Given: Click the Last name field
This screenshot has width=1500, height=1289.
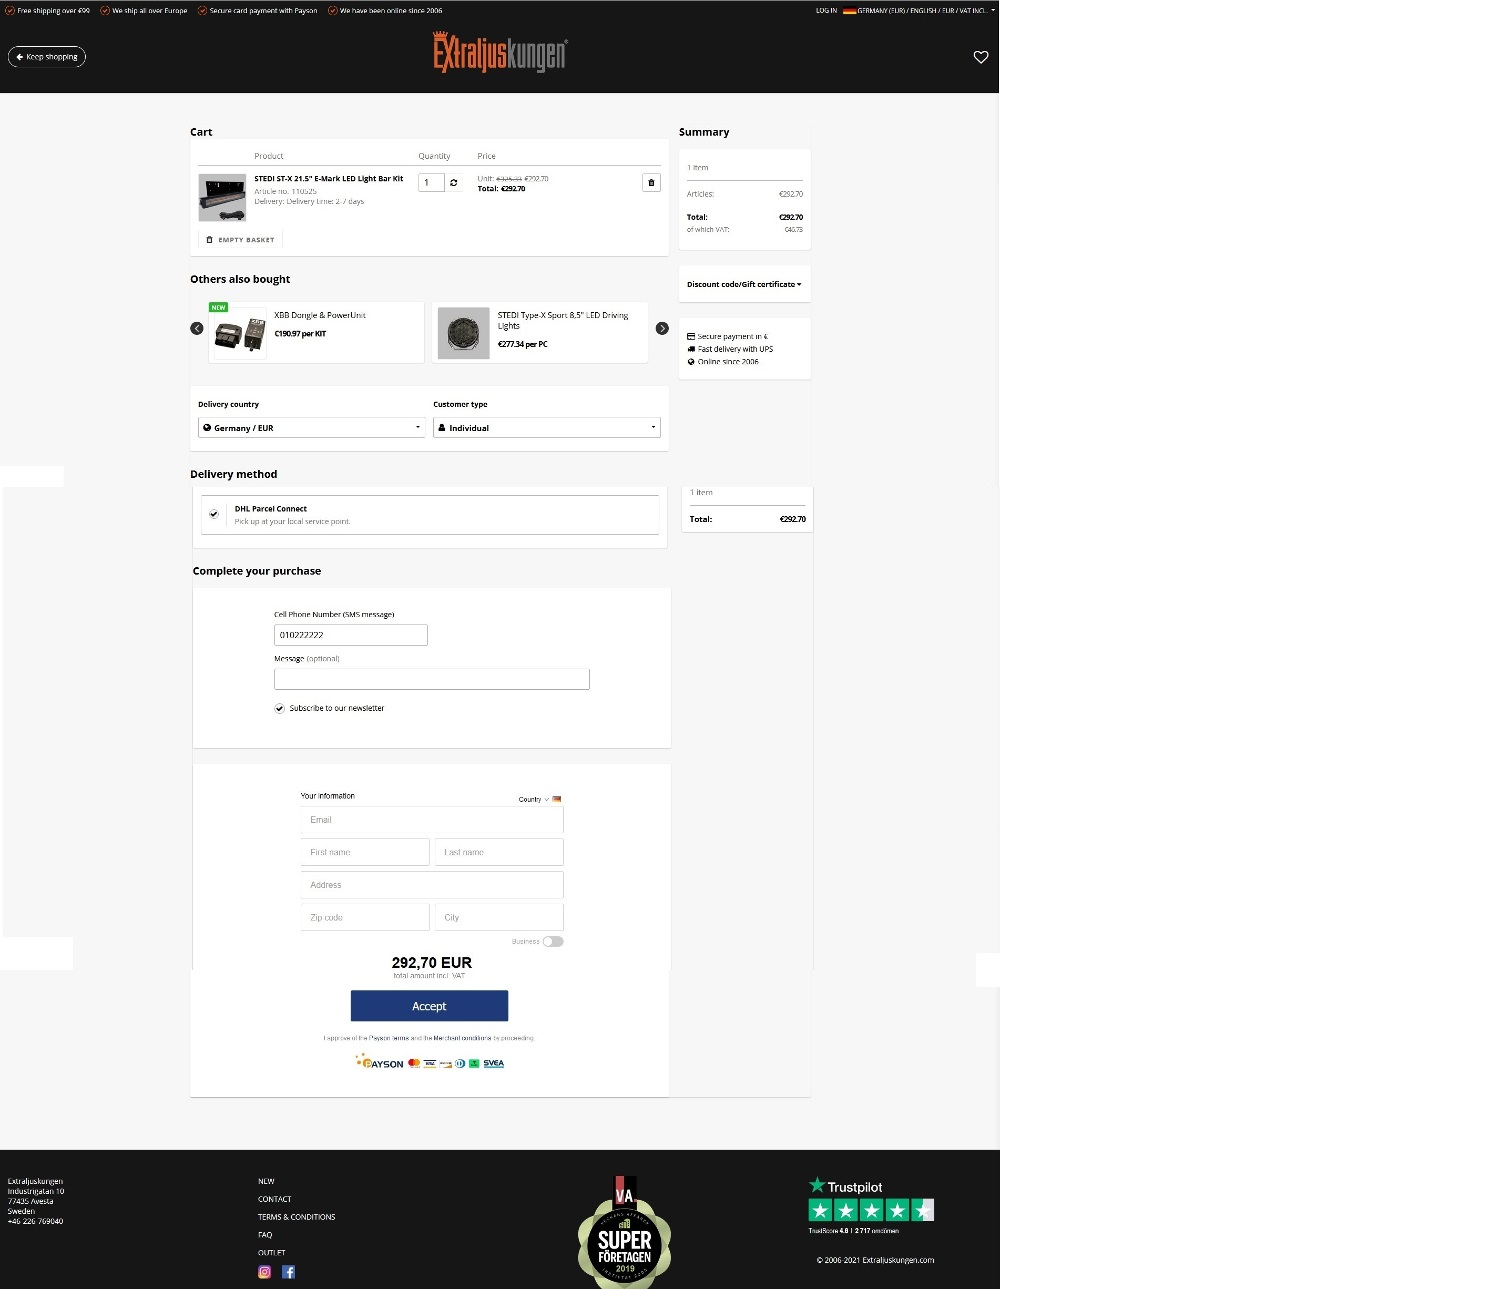Looking at the screenshot, I should tap(499, 852).
